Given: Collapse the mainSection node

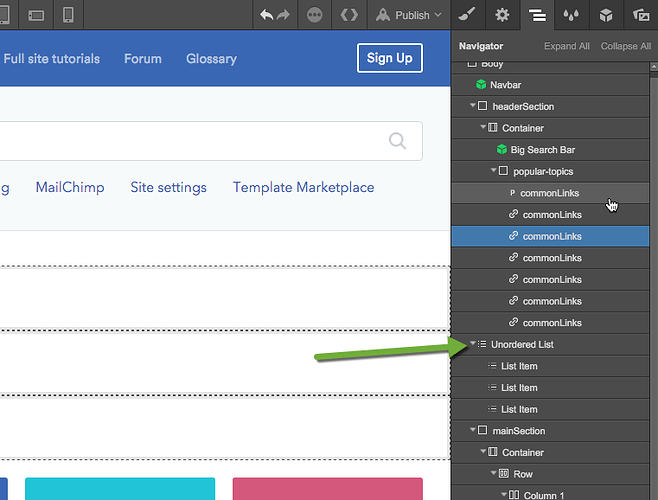Looking at the screenshot, I should [x=473, y=429].
